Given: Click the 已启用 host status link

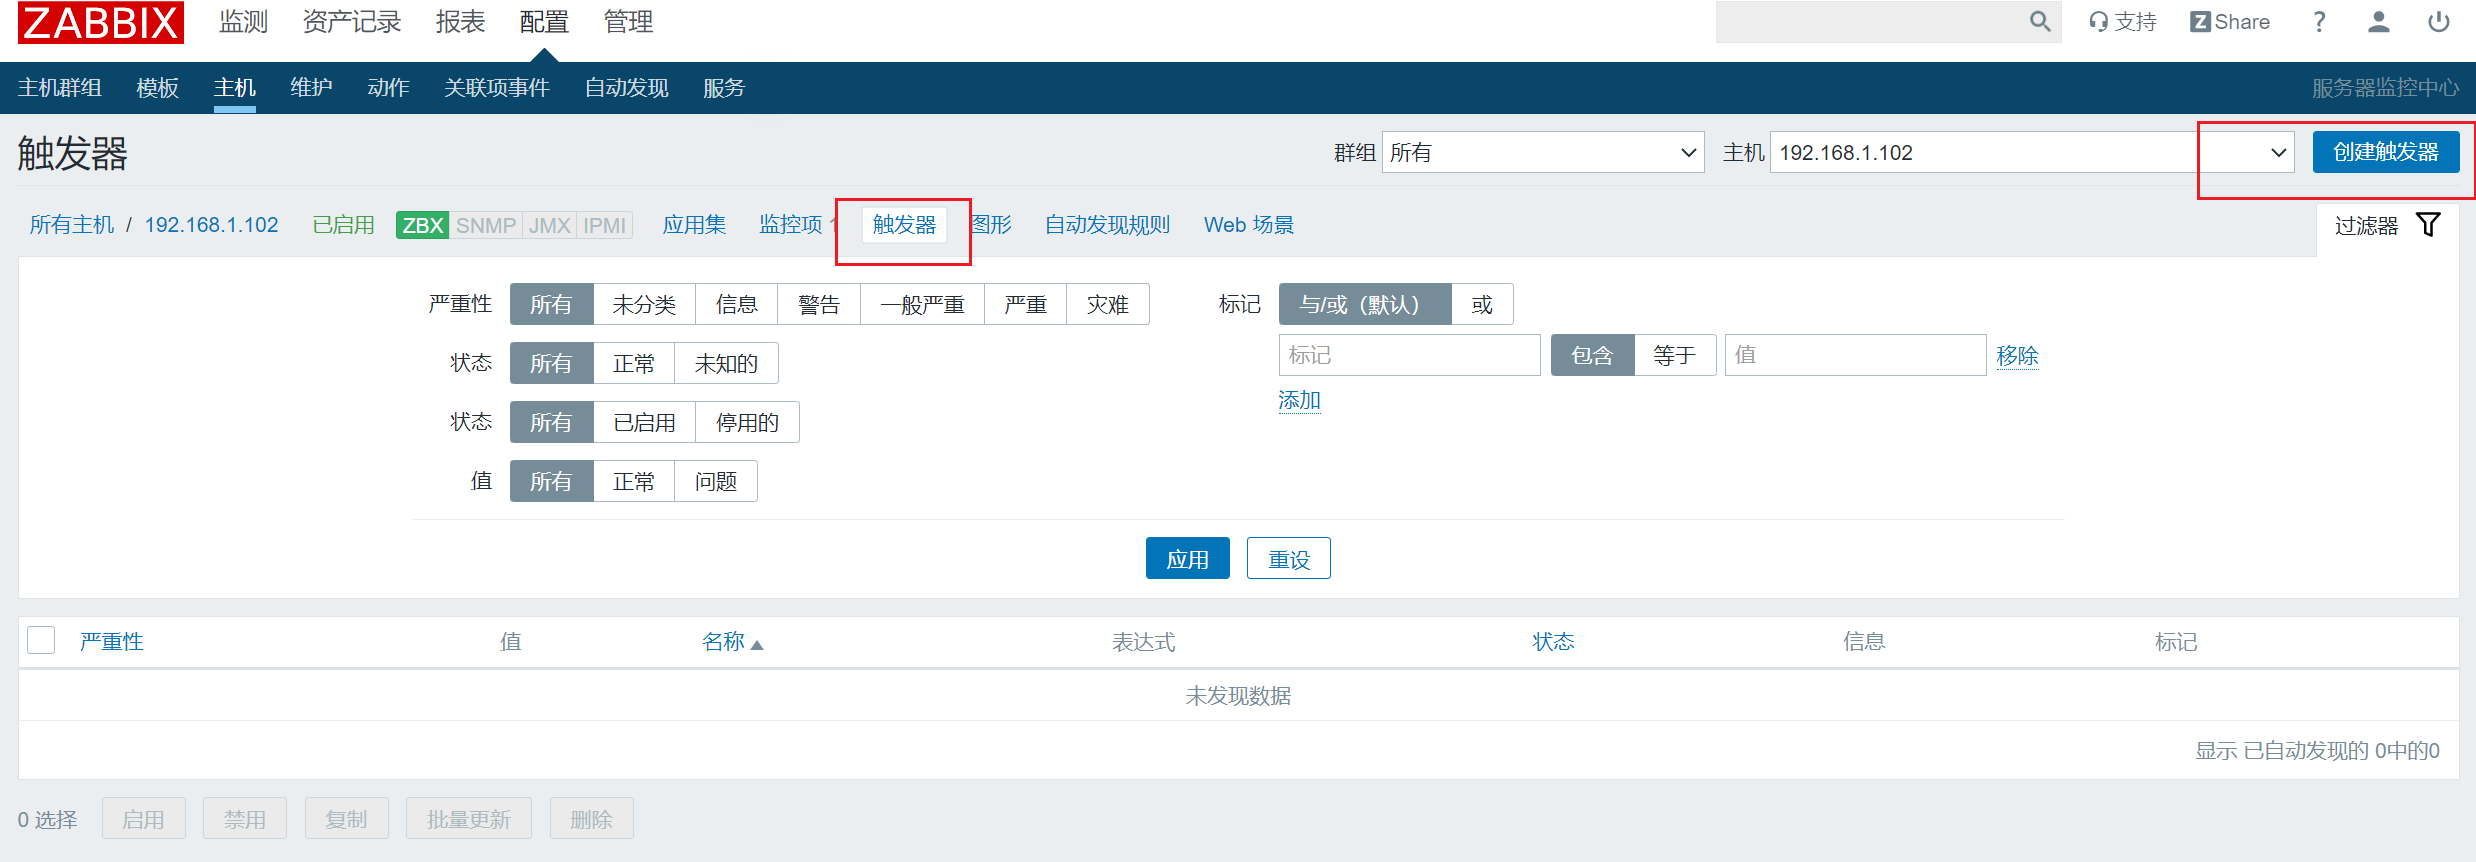Looking at the screenshot, I should pos(343,225).
